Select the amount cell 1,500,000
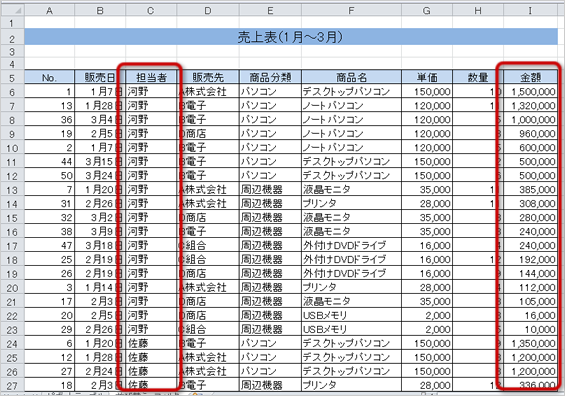Viewport: 565px width, 396px height. 530,91
